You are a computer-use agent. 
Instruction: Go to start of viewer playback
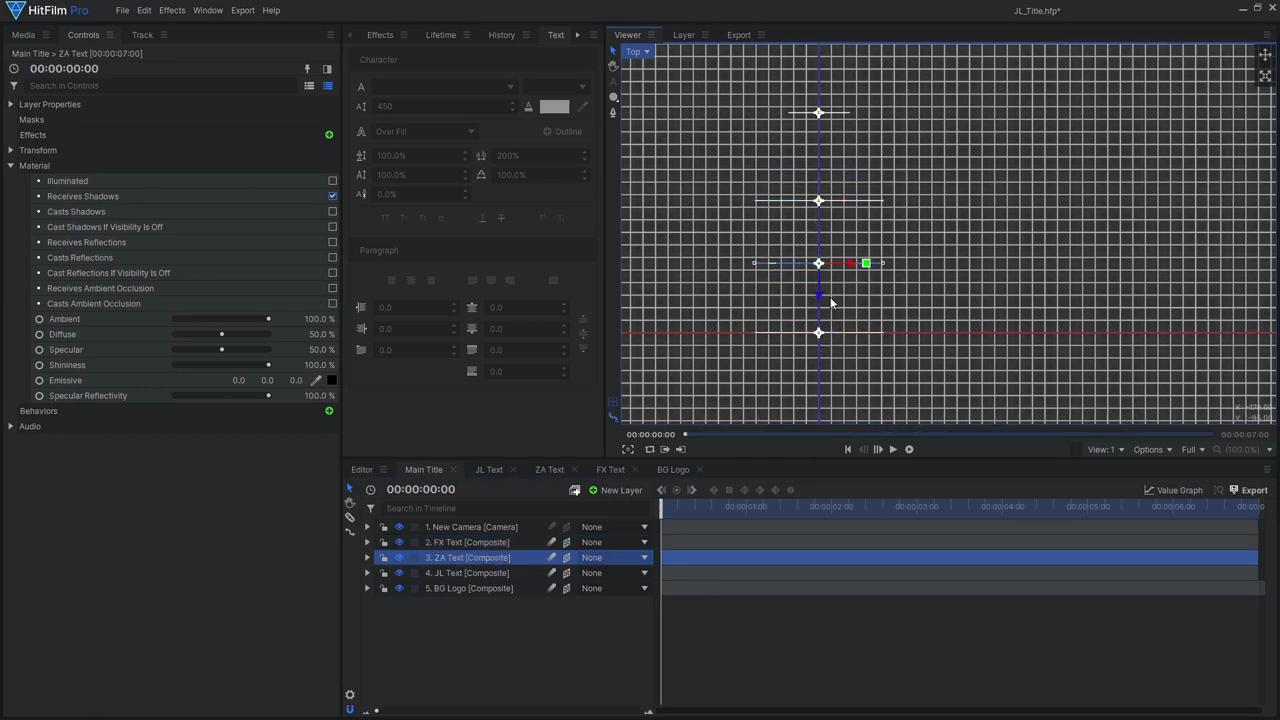[848, 449]
